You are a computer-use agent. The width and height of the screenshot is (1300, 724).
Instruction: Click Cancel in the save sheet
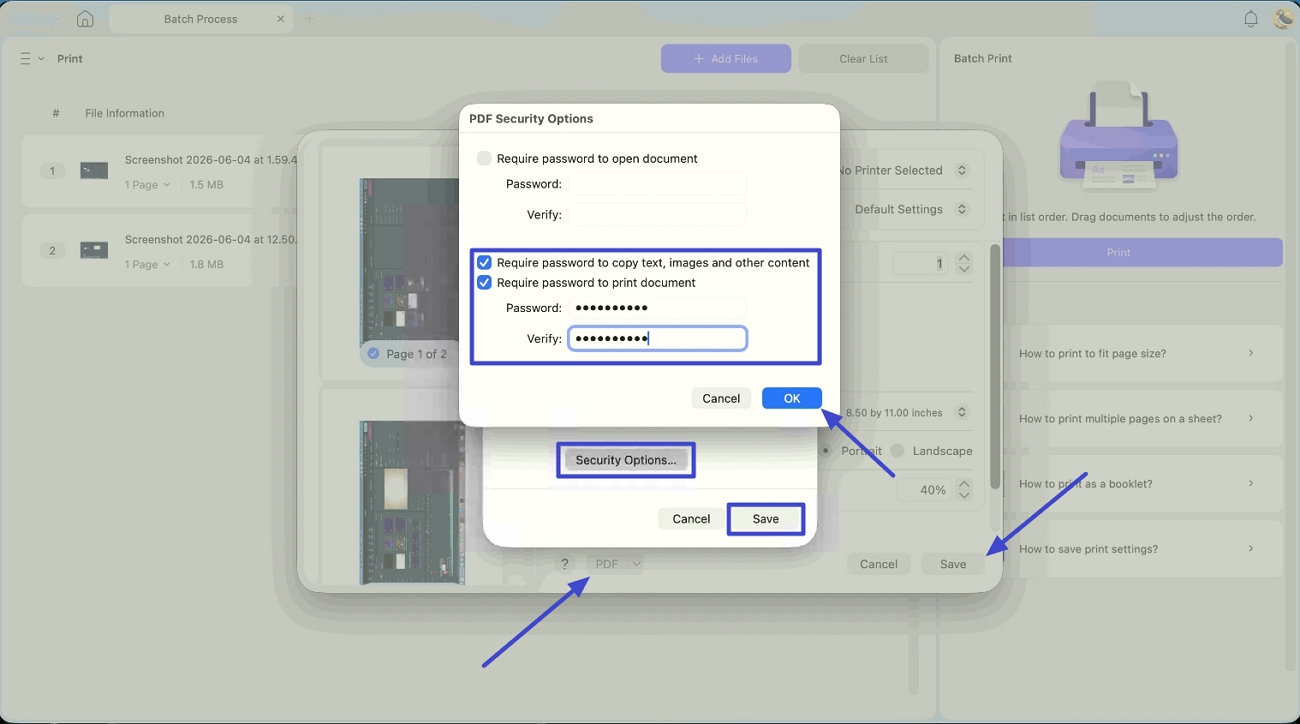691,519
